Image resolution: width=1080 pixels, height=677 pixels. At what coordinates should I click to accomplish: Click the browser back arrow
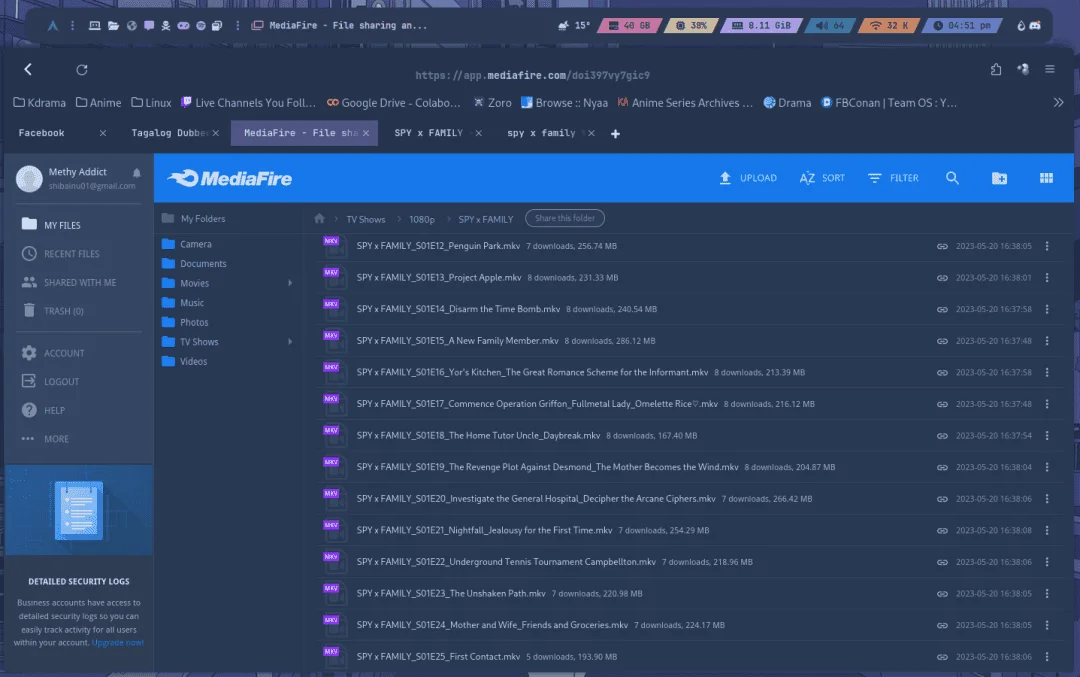point(28,69)
